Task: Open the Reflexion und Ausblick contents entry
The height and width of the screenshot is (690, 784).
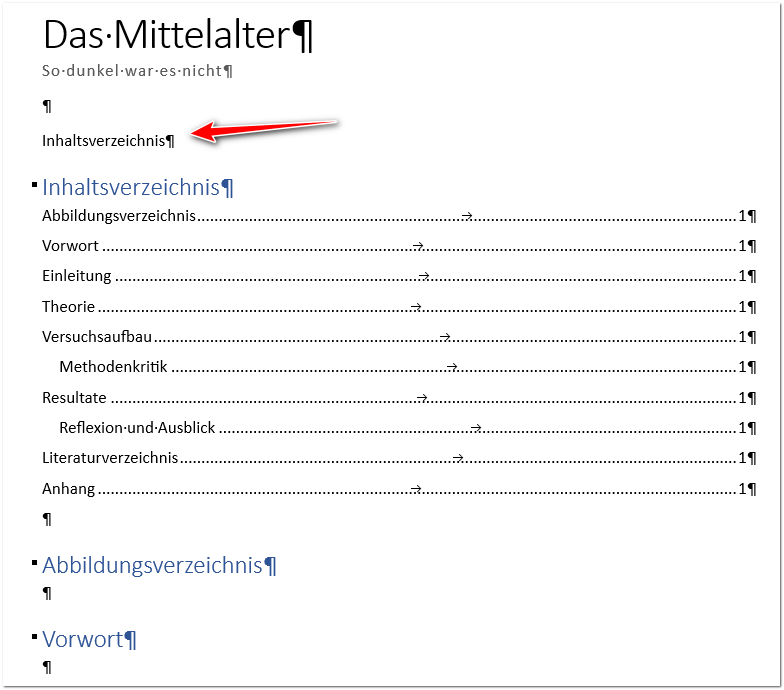Action: 137,428
